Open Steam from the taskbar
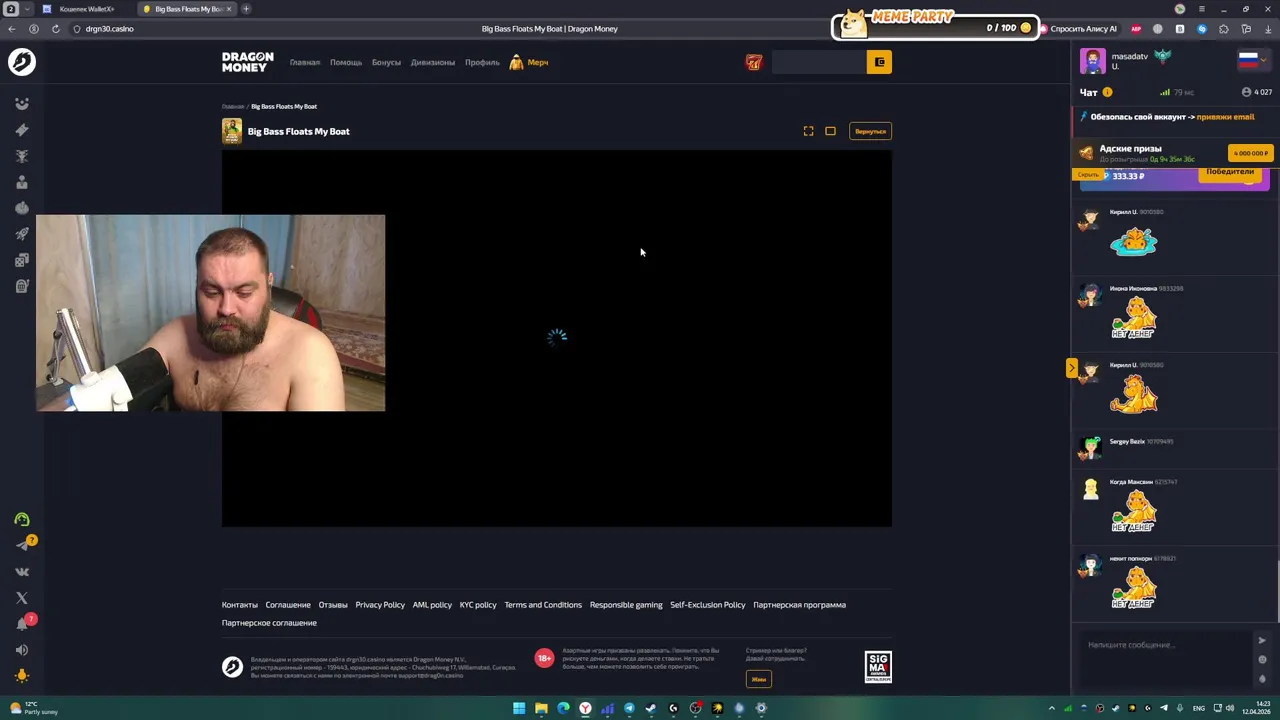 point(651,708)
